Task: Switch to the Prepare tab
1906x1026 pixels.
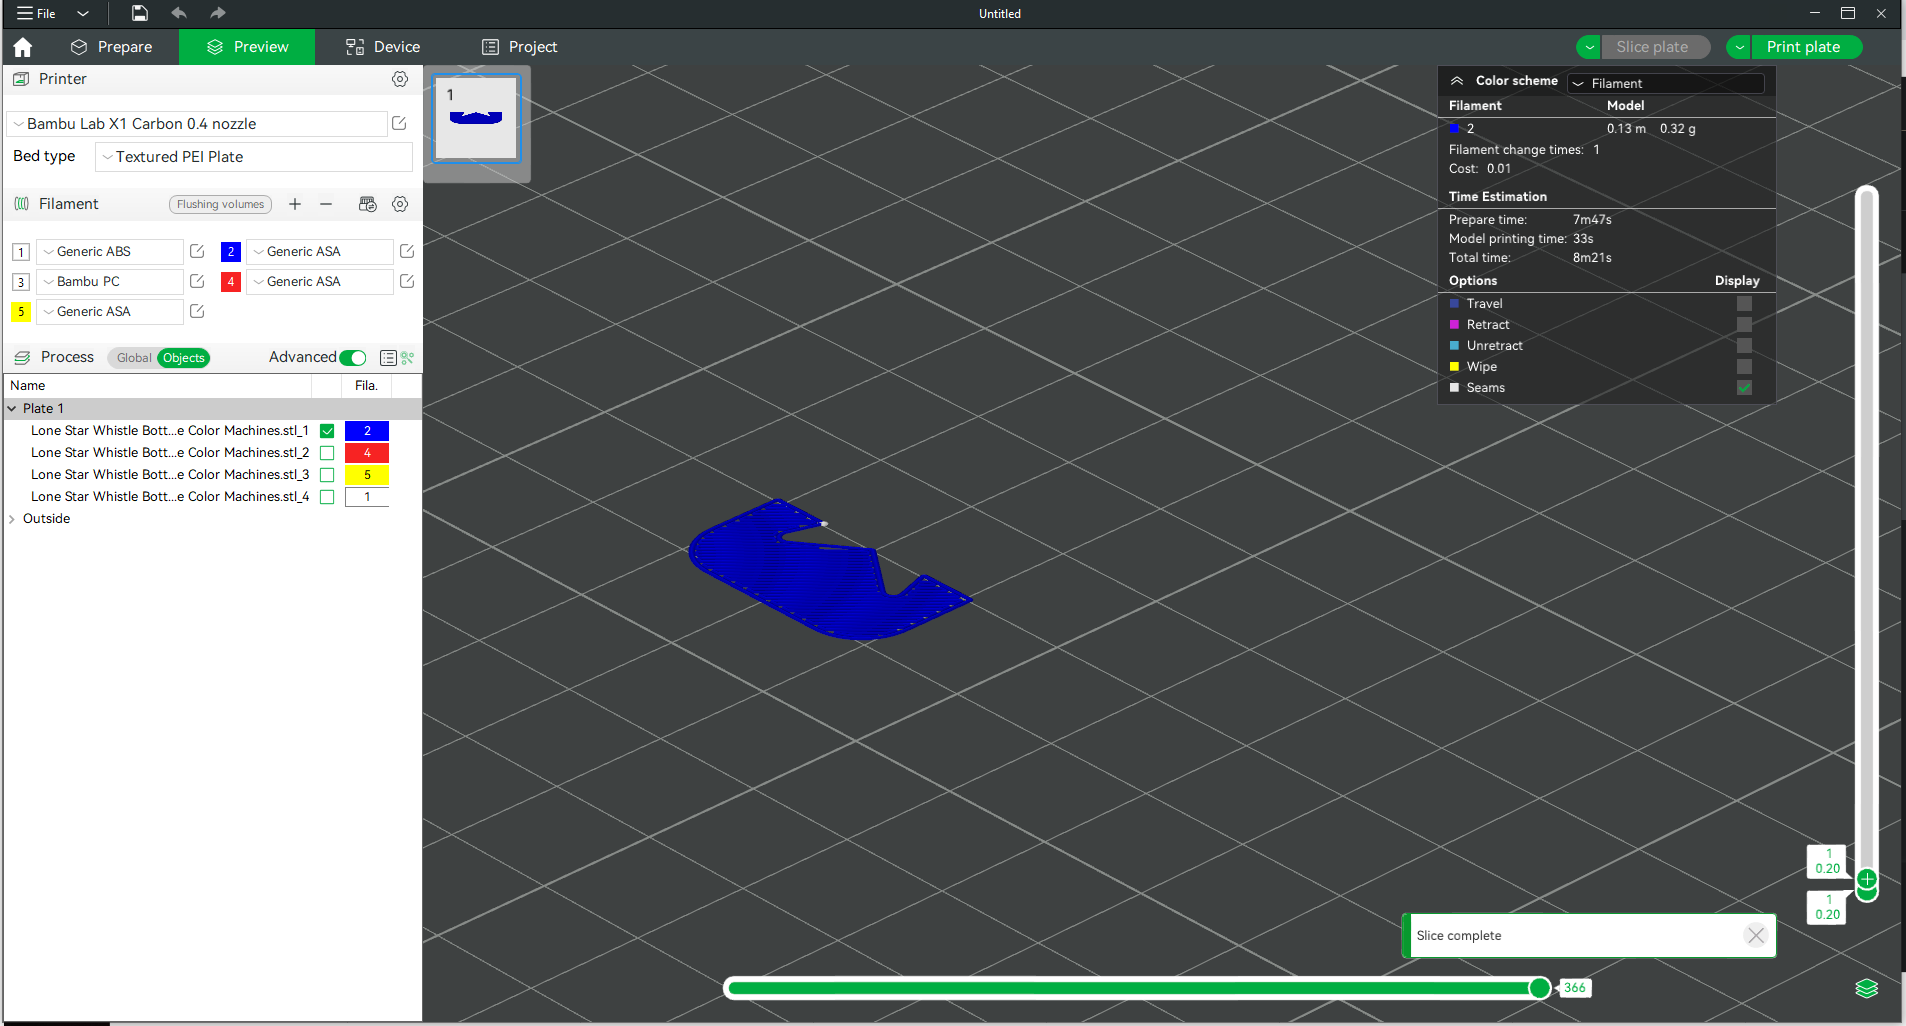Action: 111,47
